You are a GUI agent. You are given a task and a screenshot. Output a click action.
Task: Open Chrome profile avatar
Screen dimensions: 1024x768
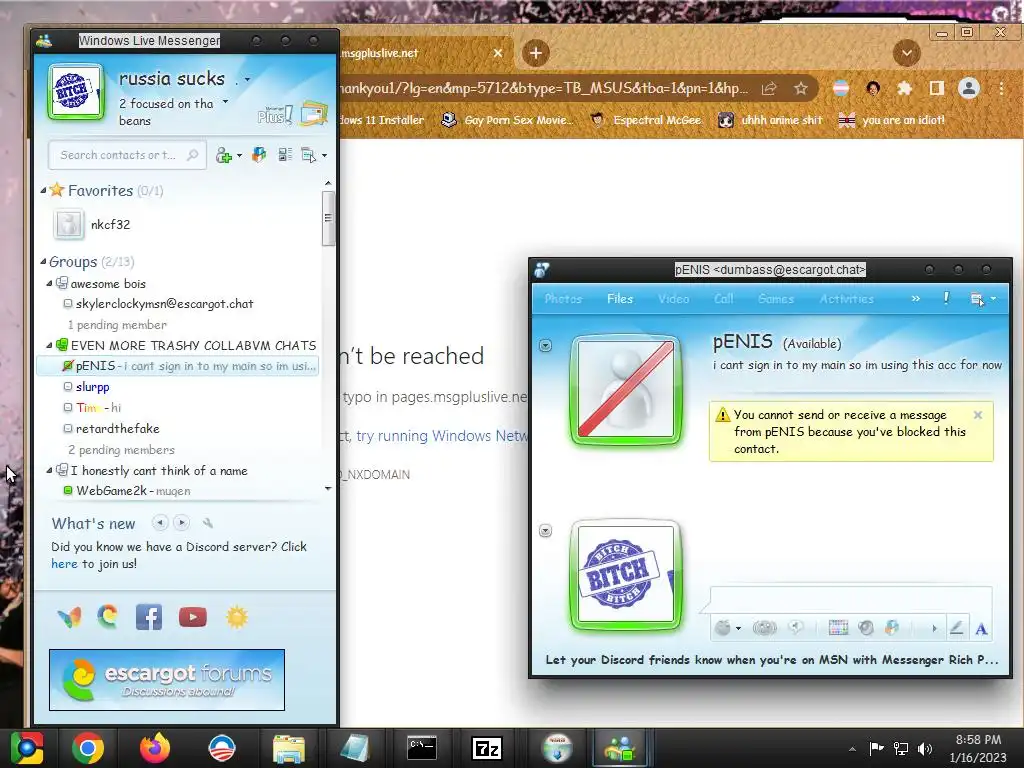969,88
